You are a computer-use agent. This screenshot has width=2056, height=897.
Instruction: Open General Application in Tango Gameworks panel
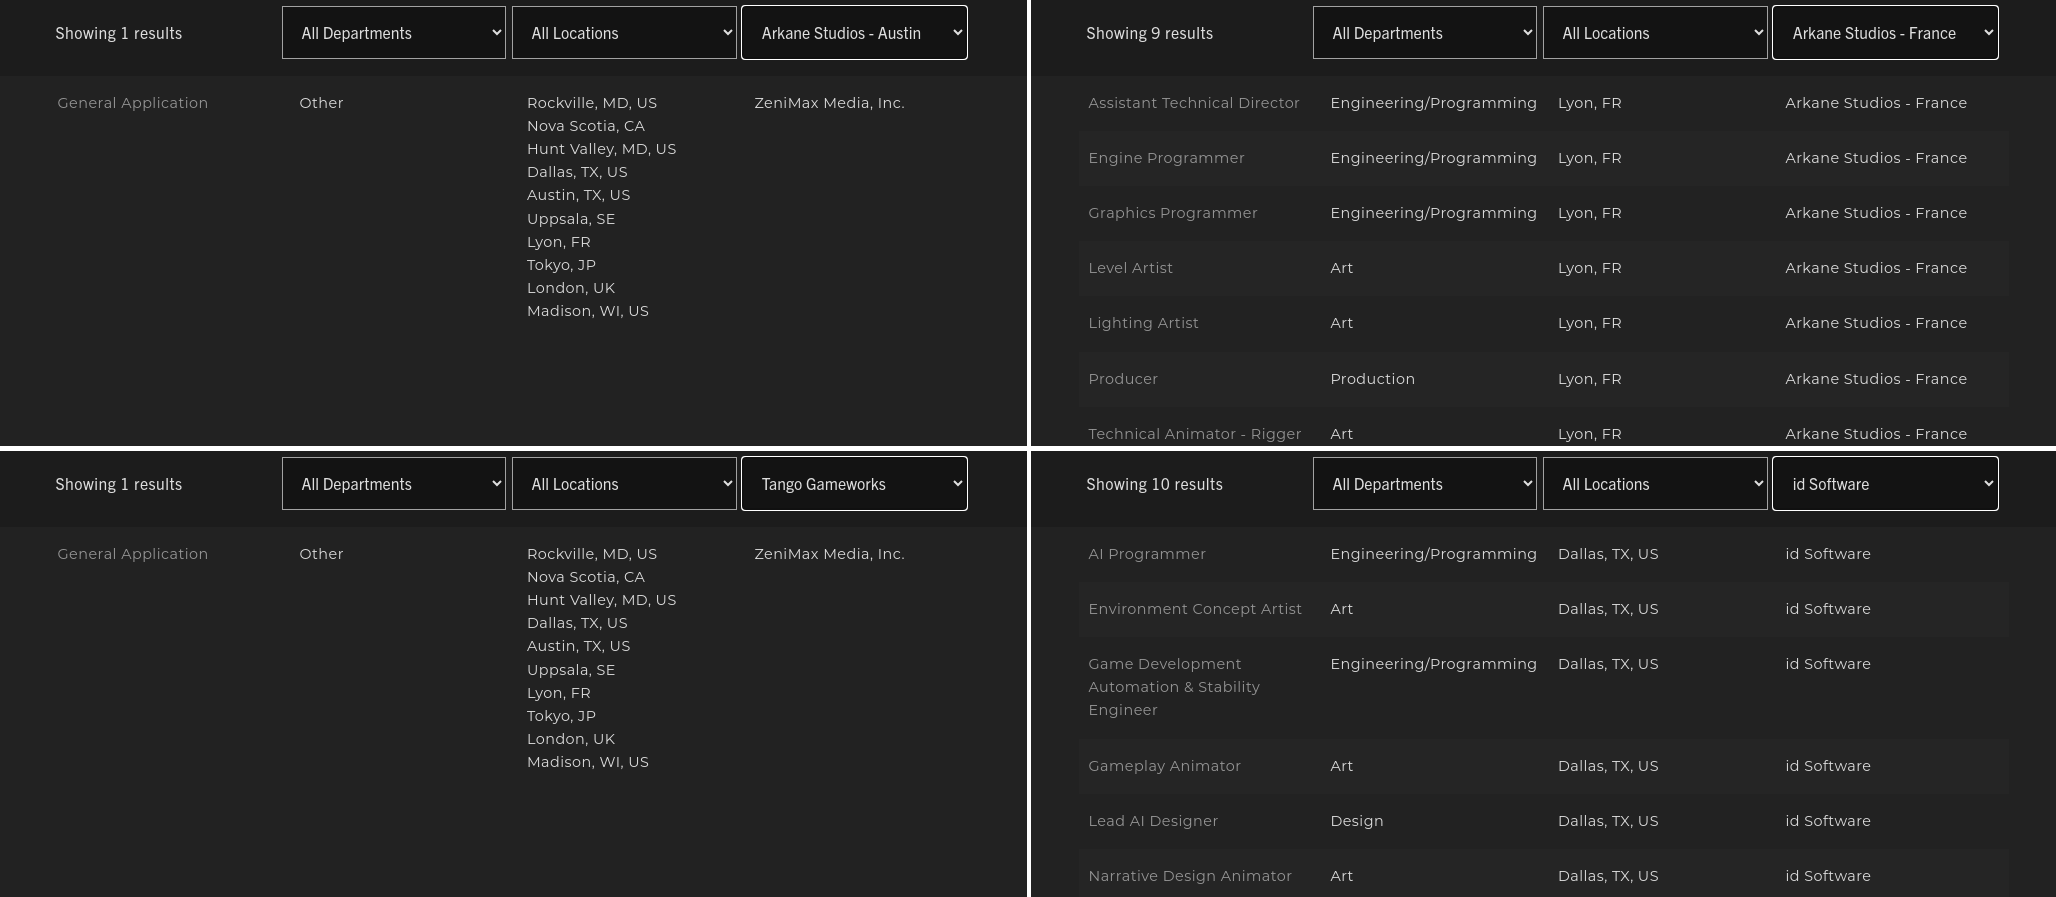(x=133, y=554)
